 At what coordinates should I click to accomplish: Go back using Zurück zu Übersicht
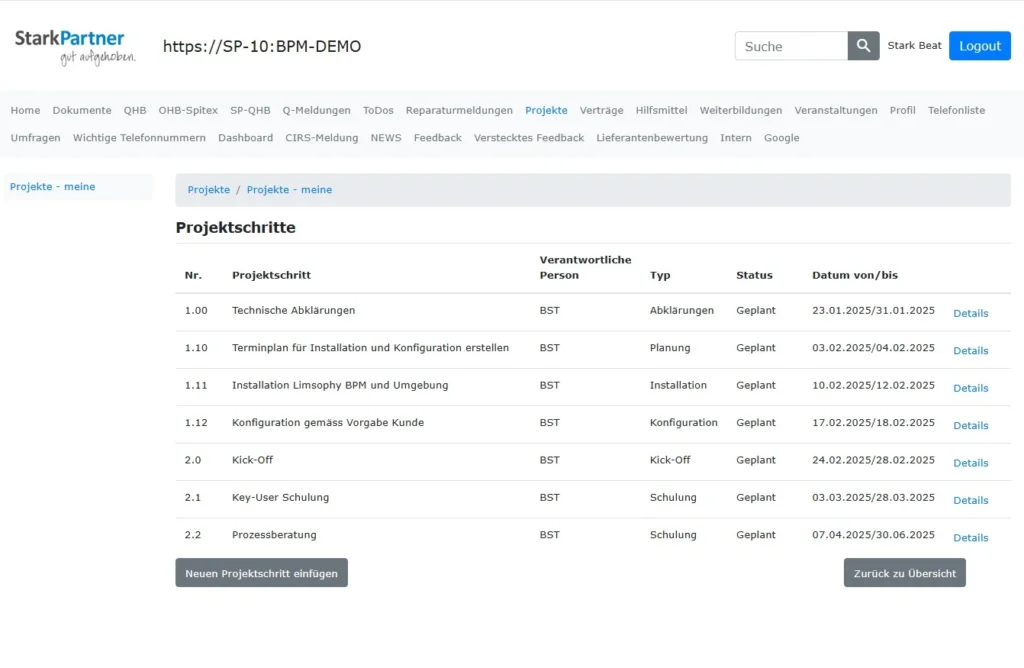click(x=904, y=573)
